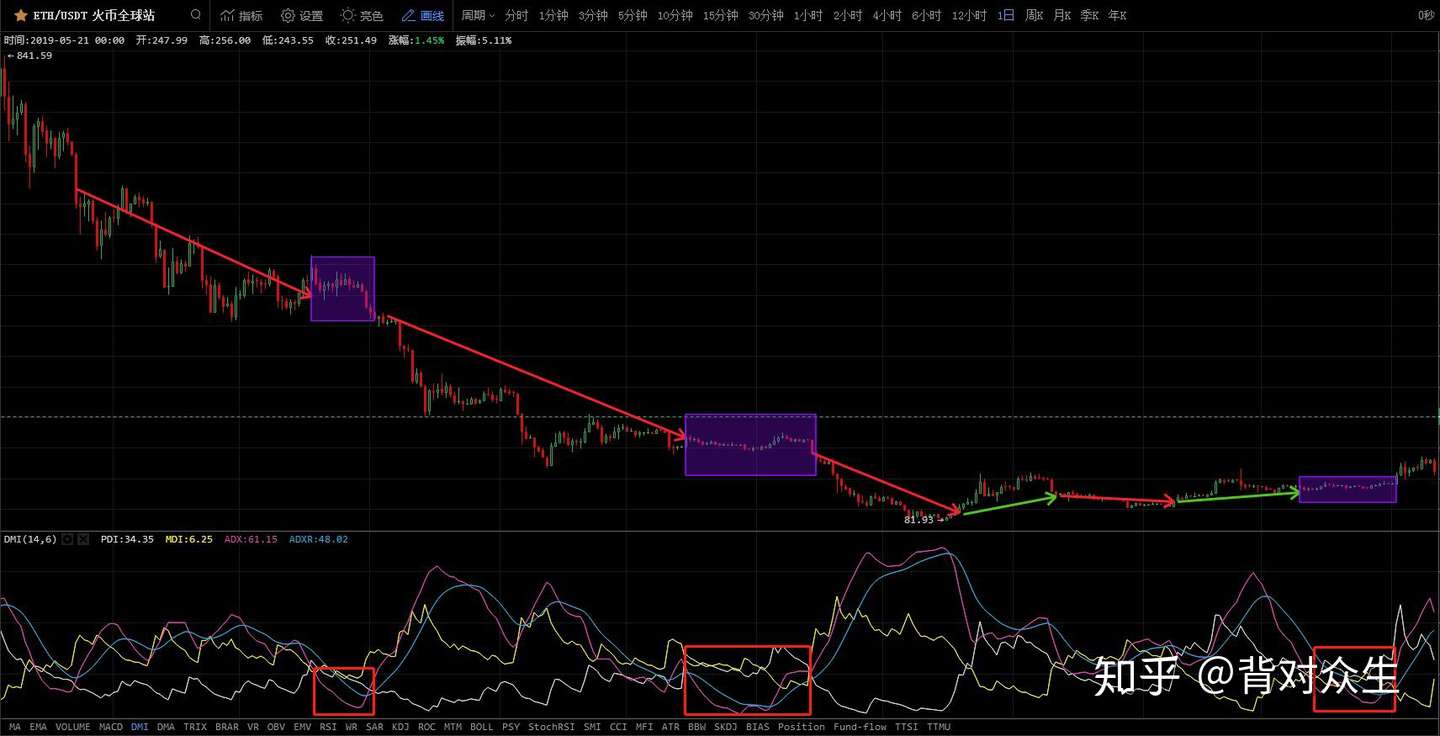Select the 6小时 timeframe
Screen dimensions: 1440x736
pyautogui.click(x=926, y=16)
